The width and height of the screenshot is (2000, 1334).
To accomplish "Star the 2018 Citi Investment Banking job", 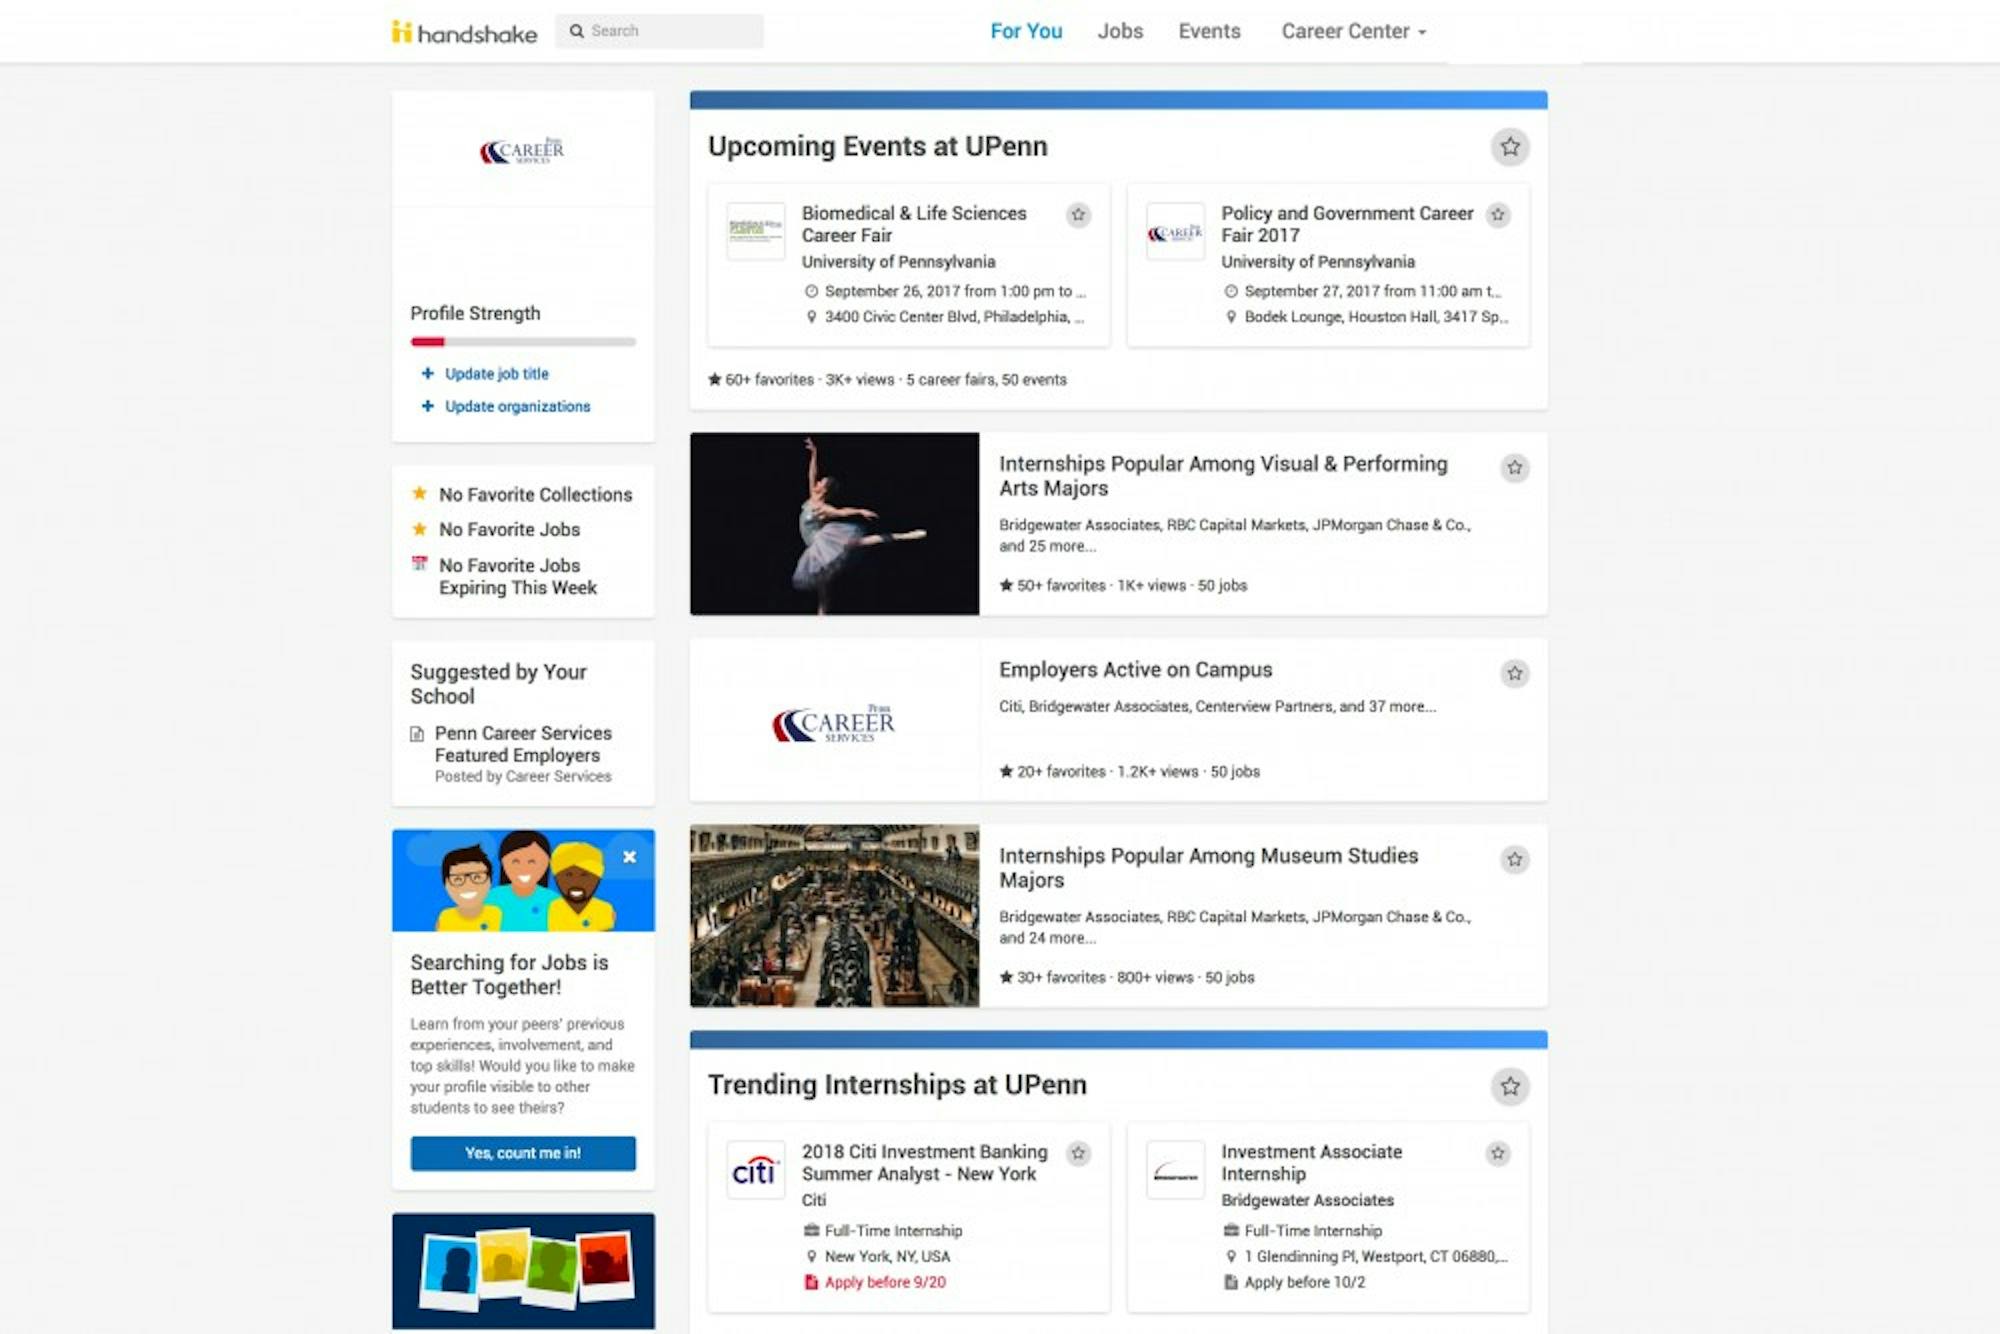I will (1078, 1154).
